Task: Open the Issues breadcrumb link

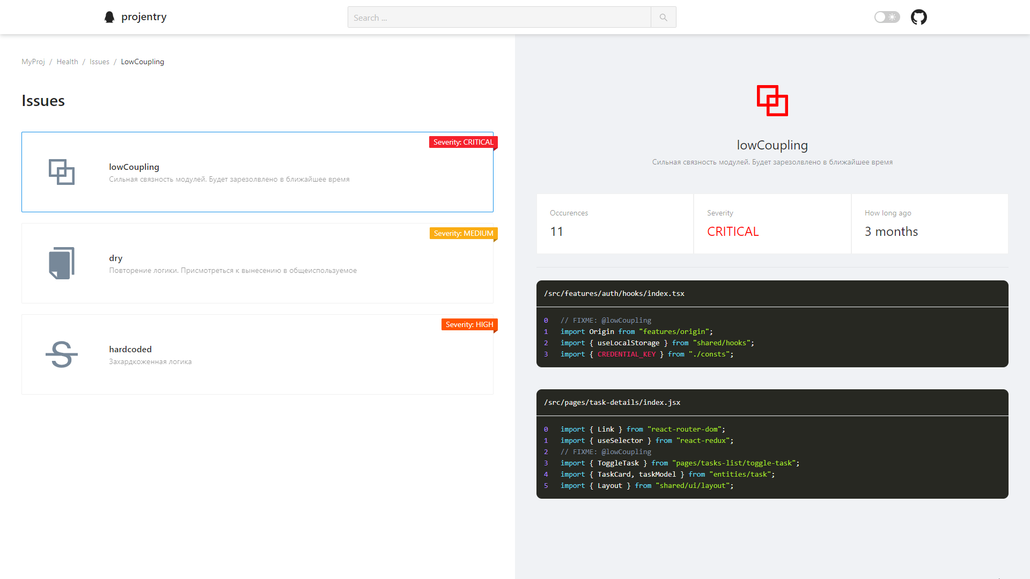Action: coord(99,61)
